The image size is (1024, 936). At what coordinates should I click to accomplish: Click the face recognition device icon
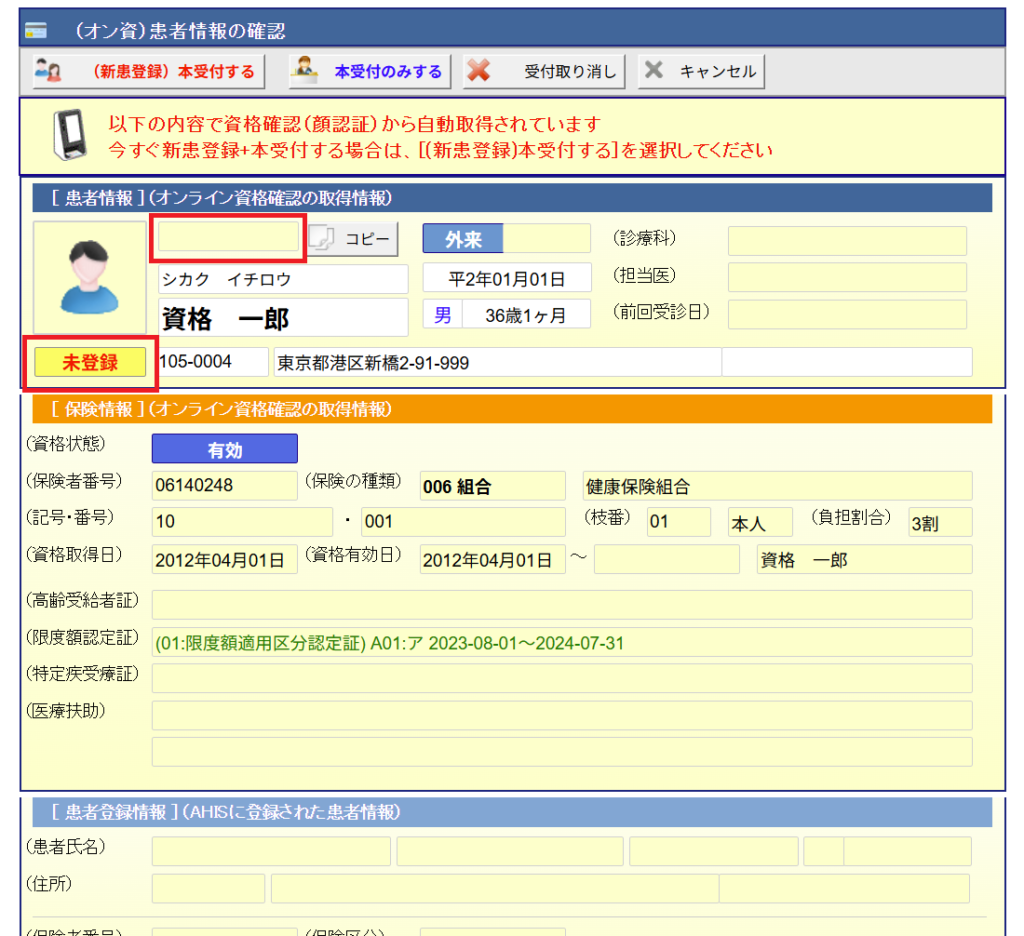[x=69, y=135]
